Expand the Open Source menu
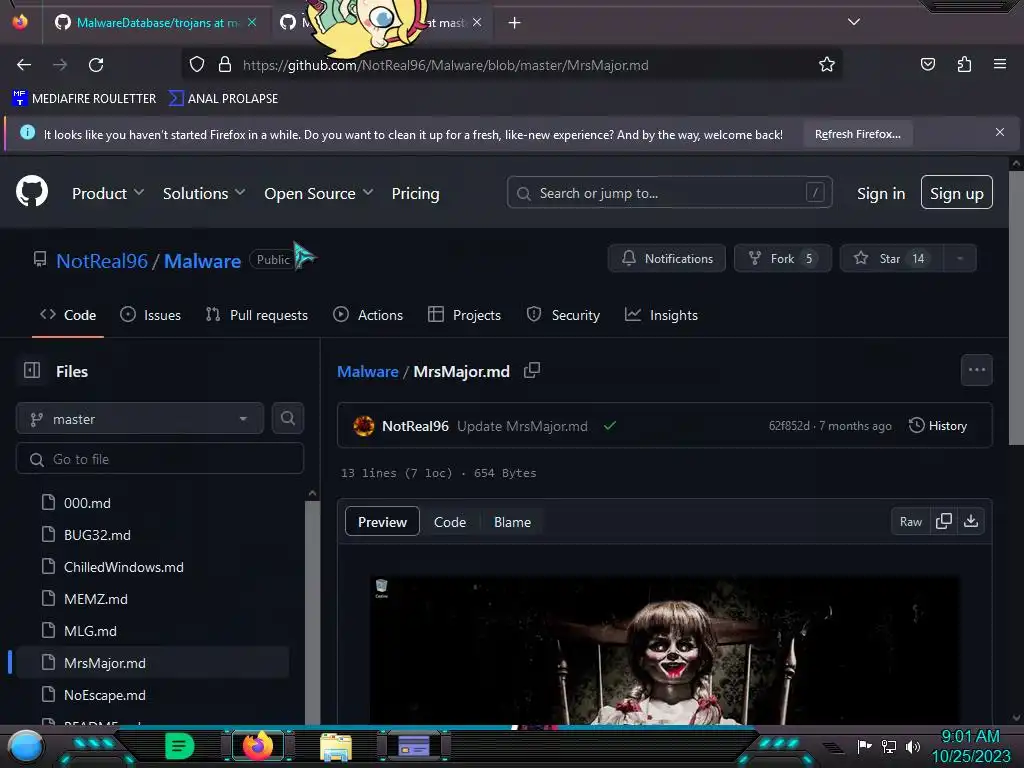Viewport: 1024px width, 768px height. (319, 193)
